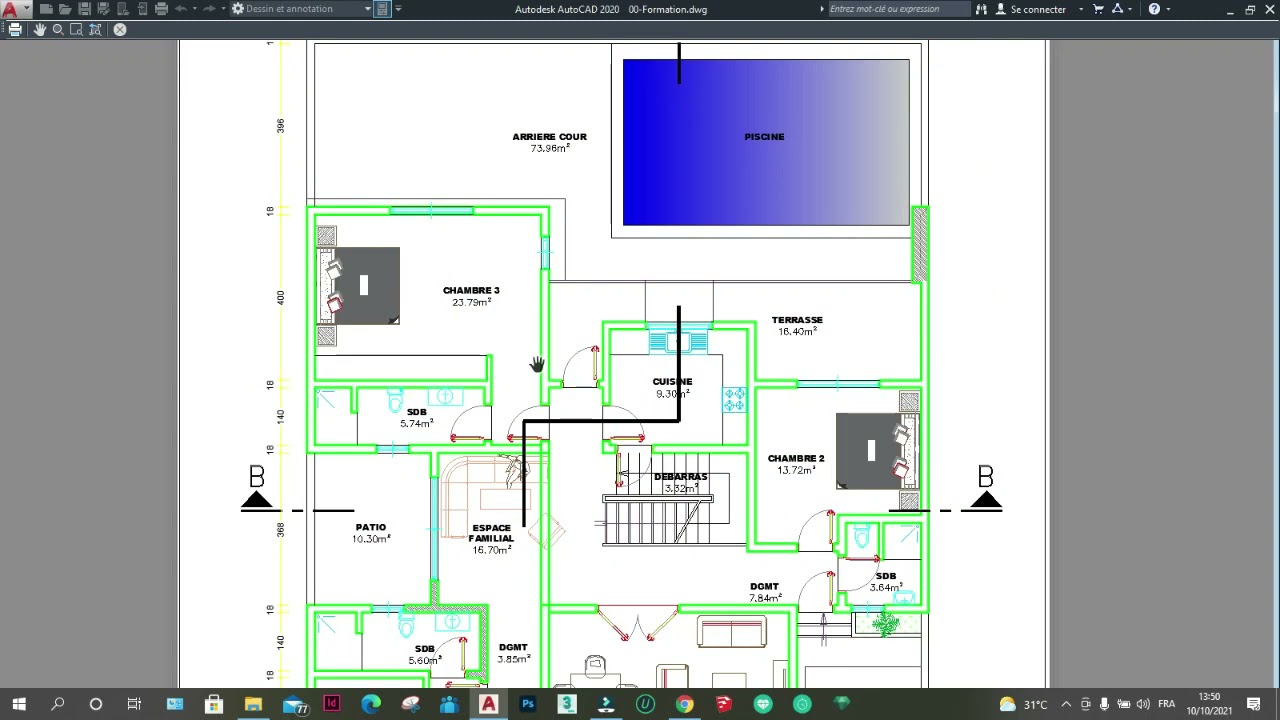
Task: Click Se connecter sign-in button
Action: (x=1030, y=9)
